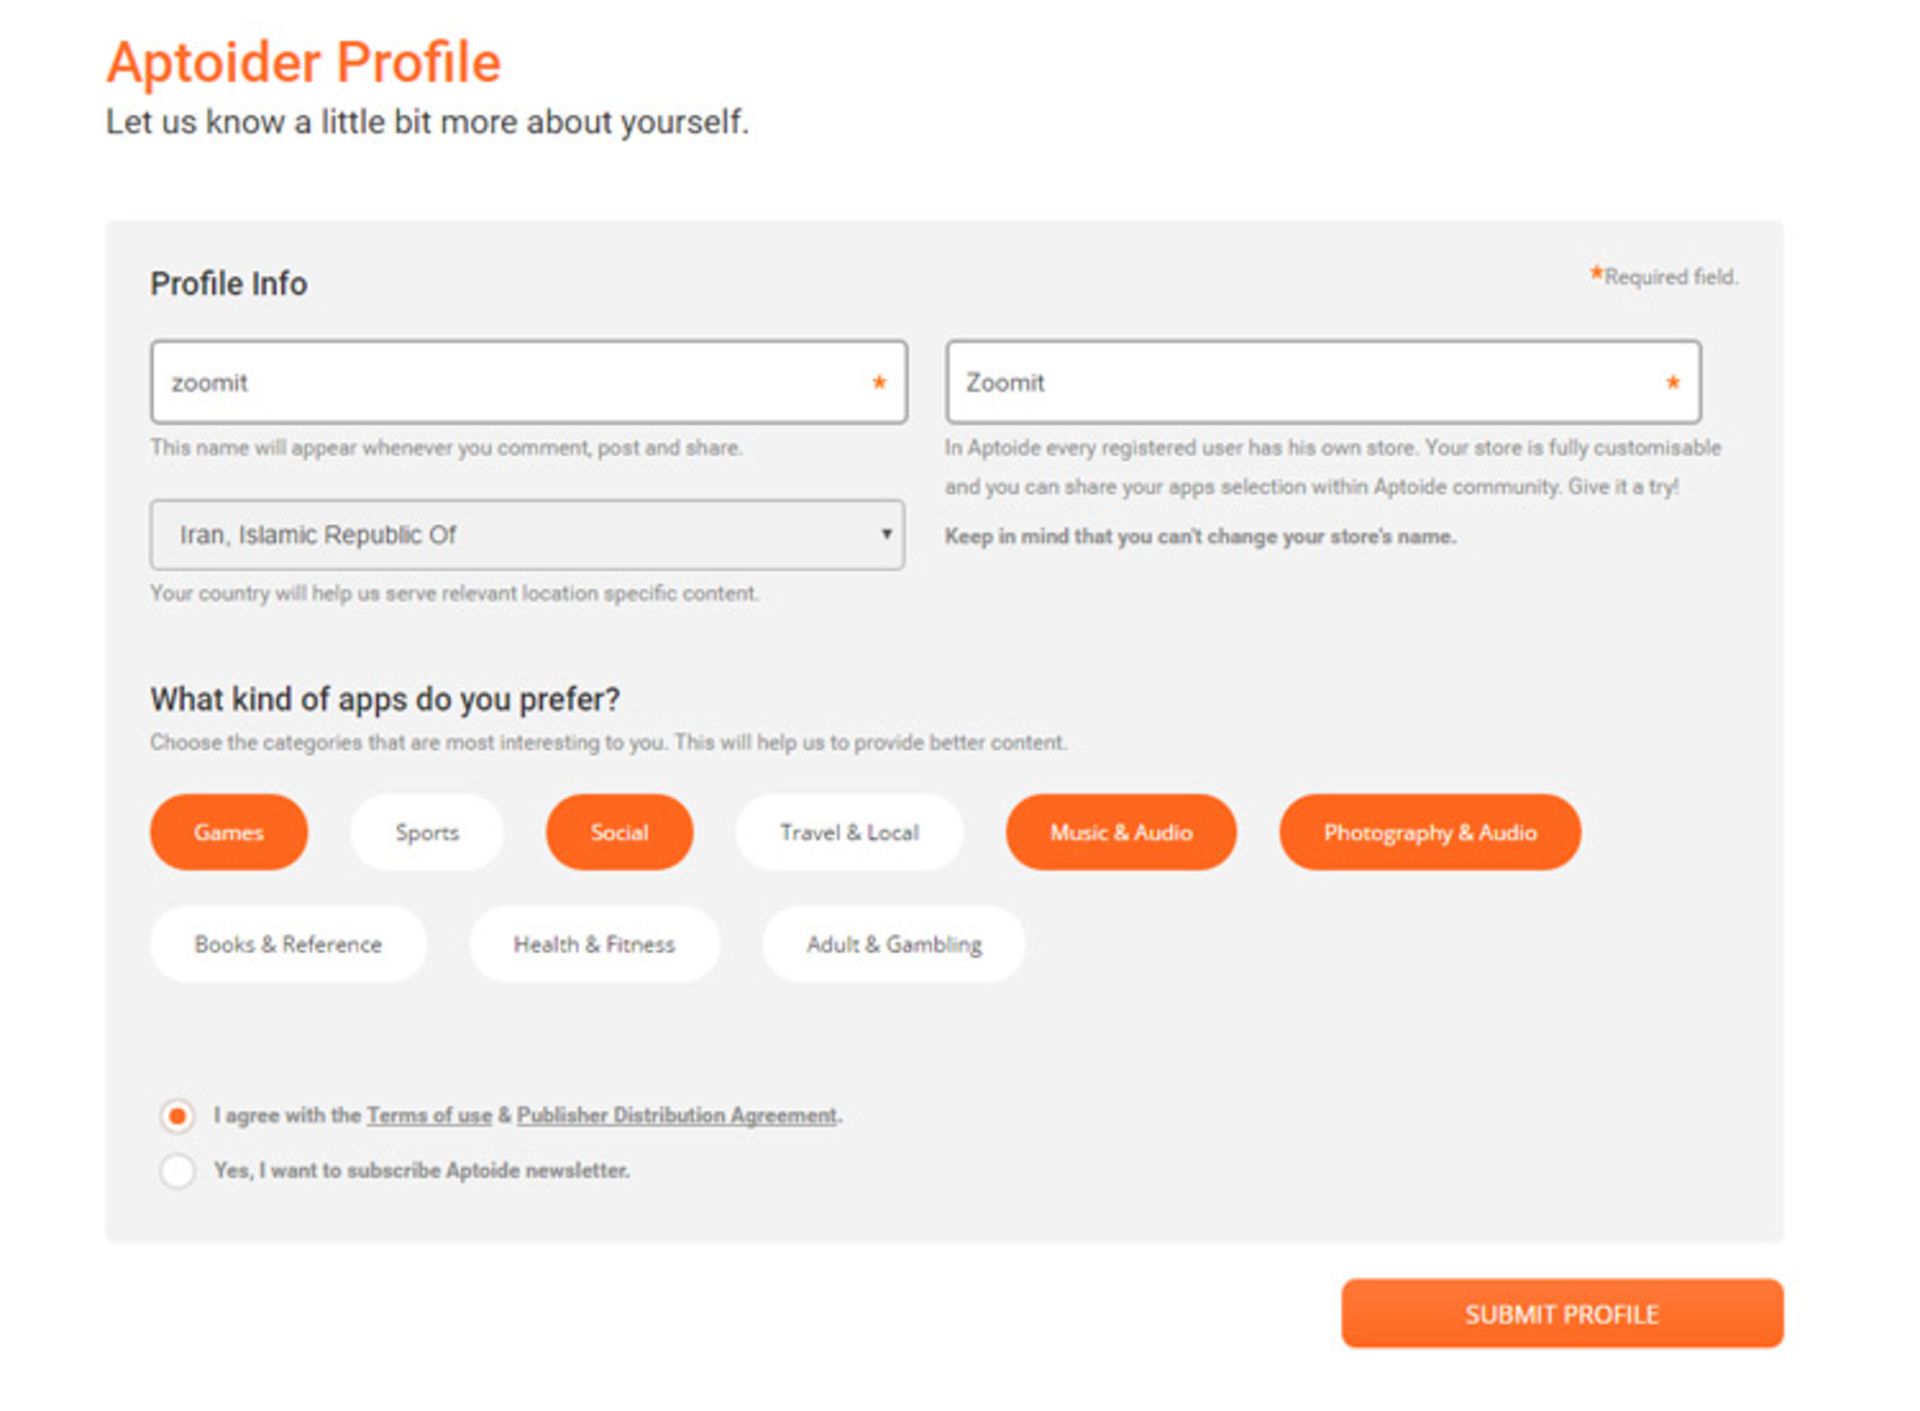This screenshot has width=1920, height=1411.
Task: Select the Books & Reference category
Action: (288, 944)
